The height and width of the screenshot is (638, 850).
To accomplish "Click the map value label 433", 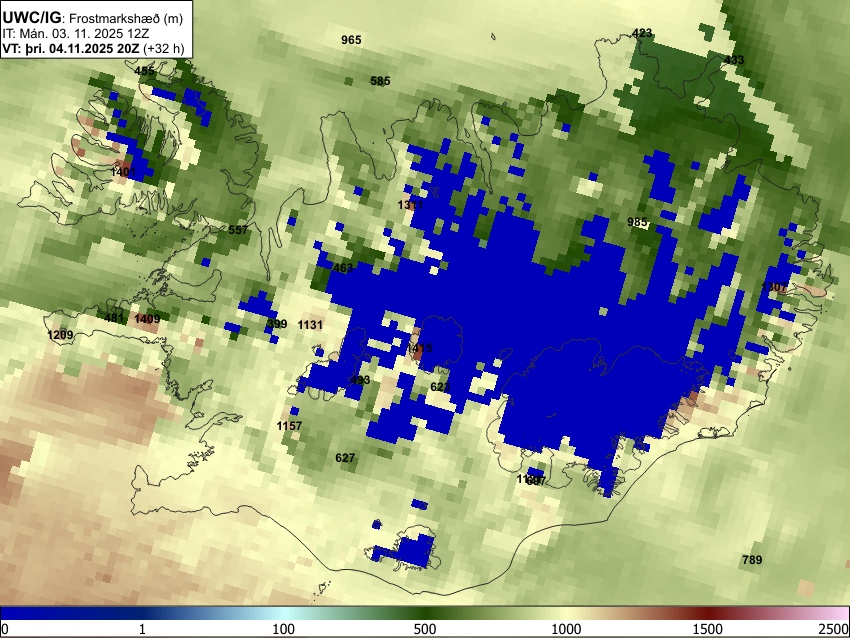I will pyautogui.click(x=734, y=60).
